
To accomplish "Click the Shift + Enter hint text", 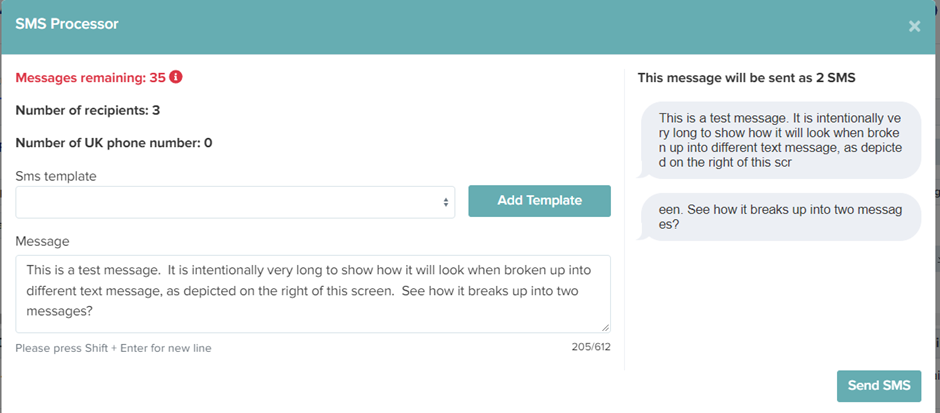I will (x=113, y=348).
